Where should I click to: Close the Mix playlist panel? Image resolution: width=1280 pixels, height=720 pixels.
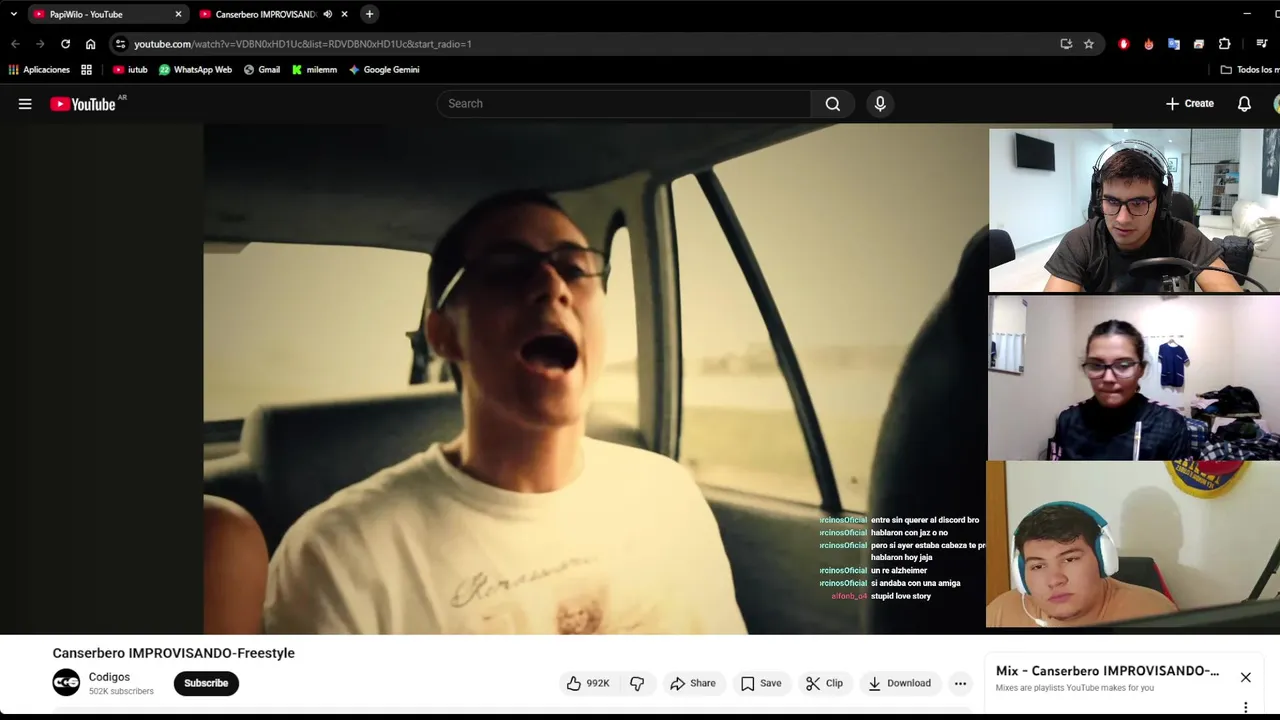click(1246, 677)
